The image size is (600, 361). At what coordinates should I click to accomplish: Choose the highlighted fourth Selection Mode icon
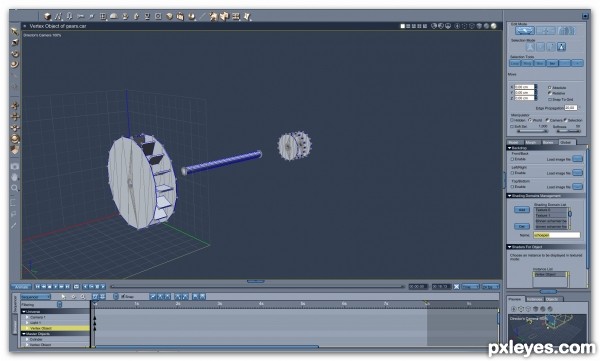click(x=561, y=47)
